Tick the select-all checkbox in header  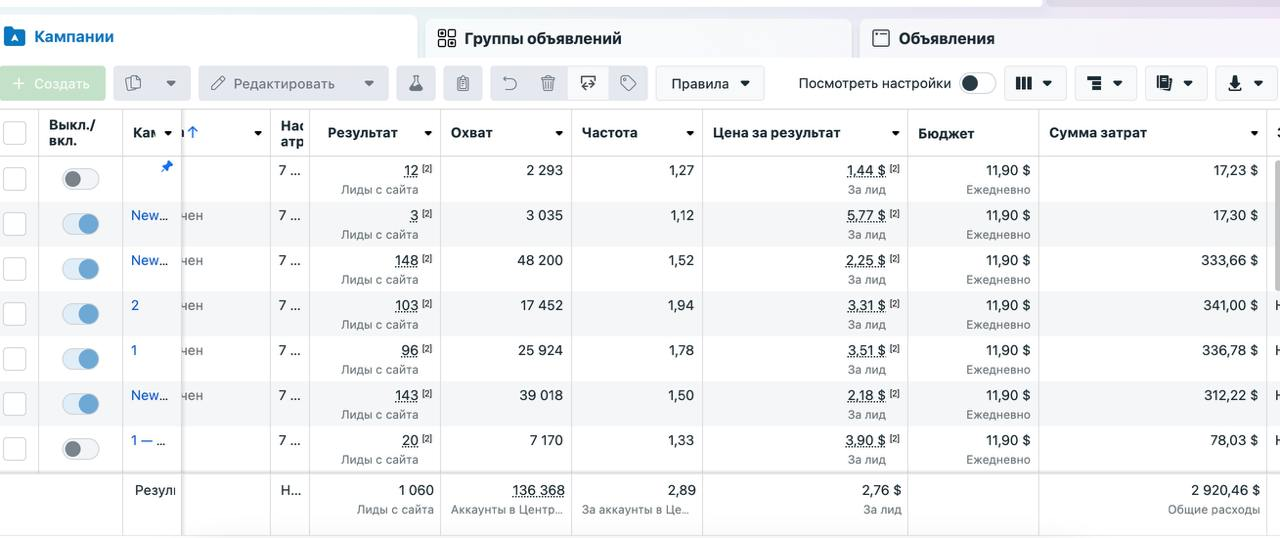[15, 133]
